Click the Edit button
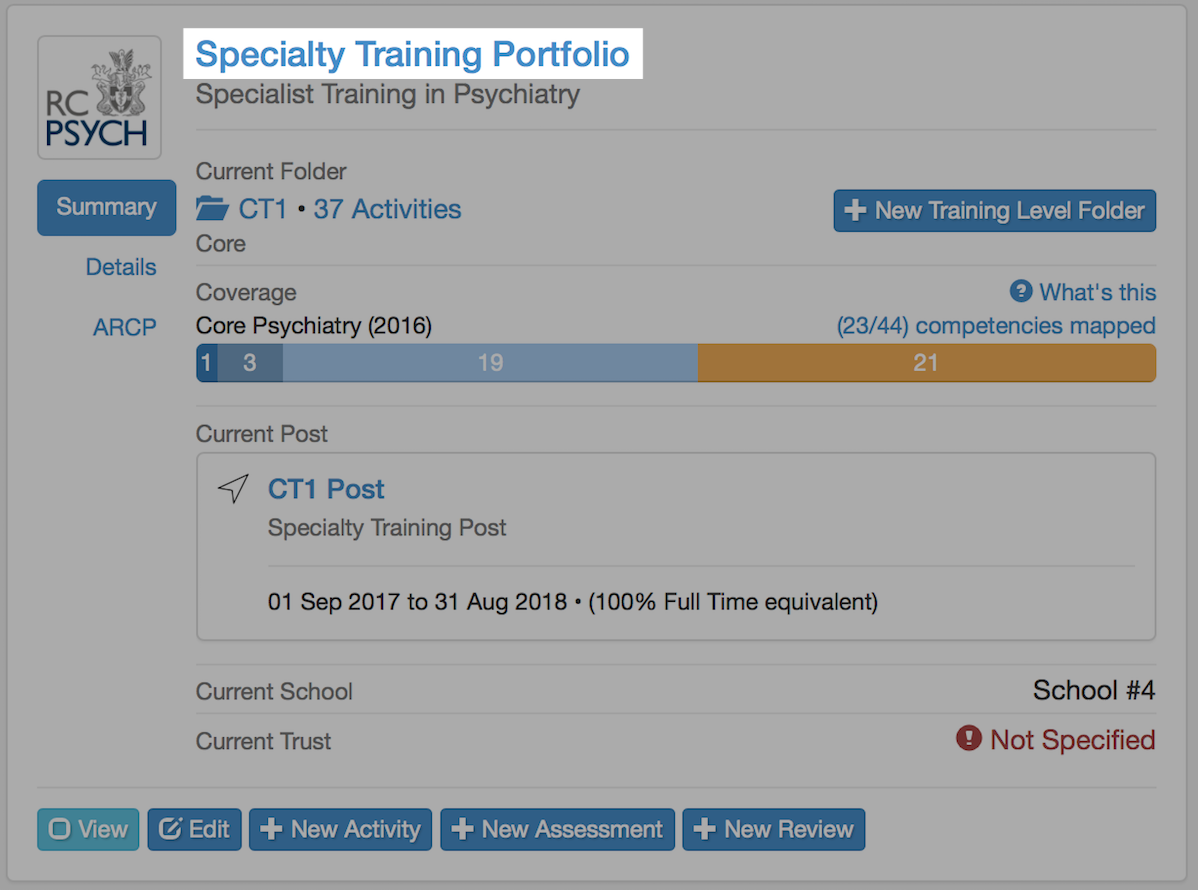The image size is (1198, 890). click(194, 829)
